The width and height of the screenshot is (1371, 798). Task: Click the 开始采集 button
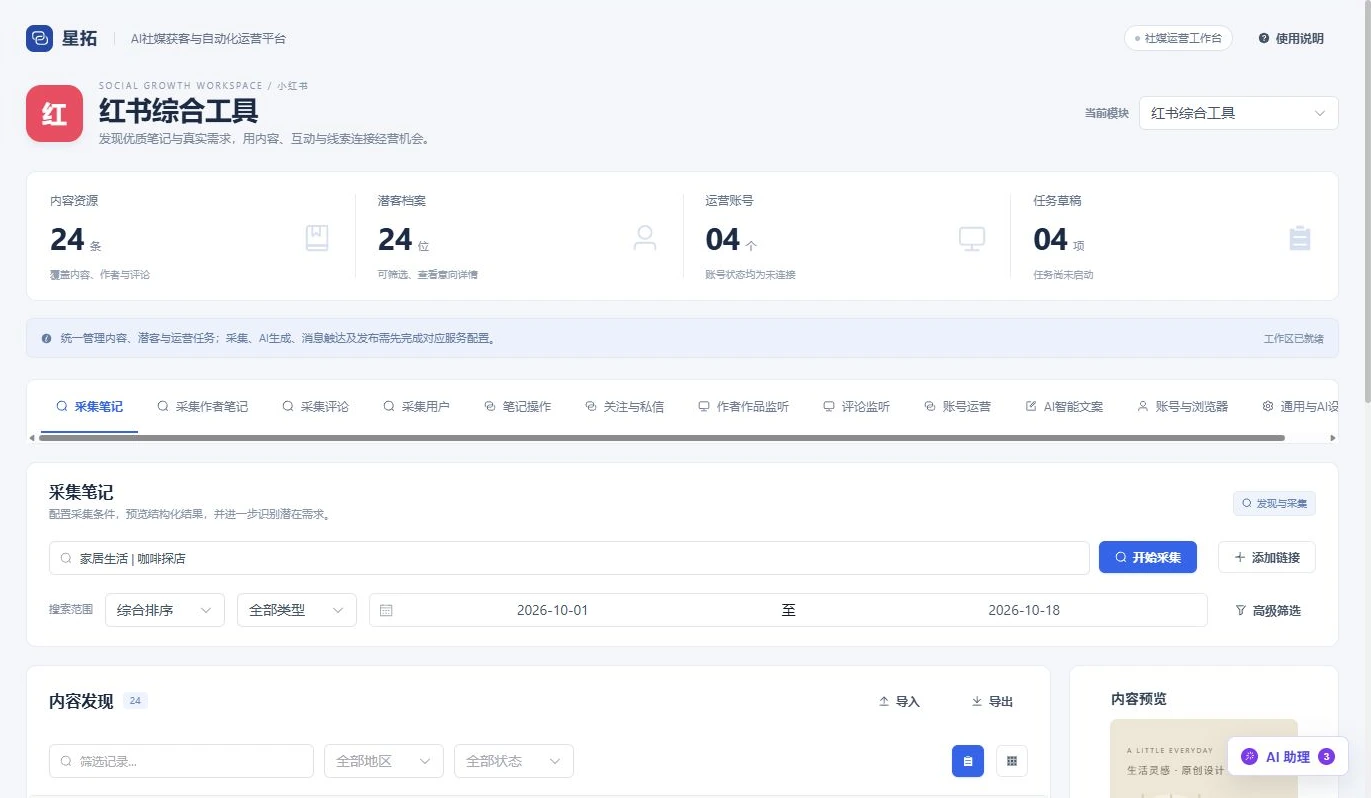(1148, 557)
